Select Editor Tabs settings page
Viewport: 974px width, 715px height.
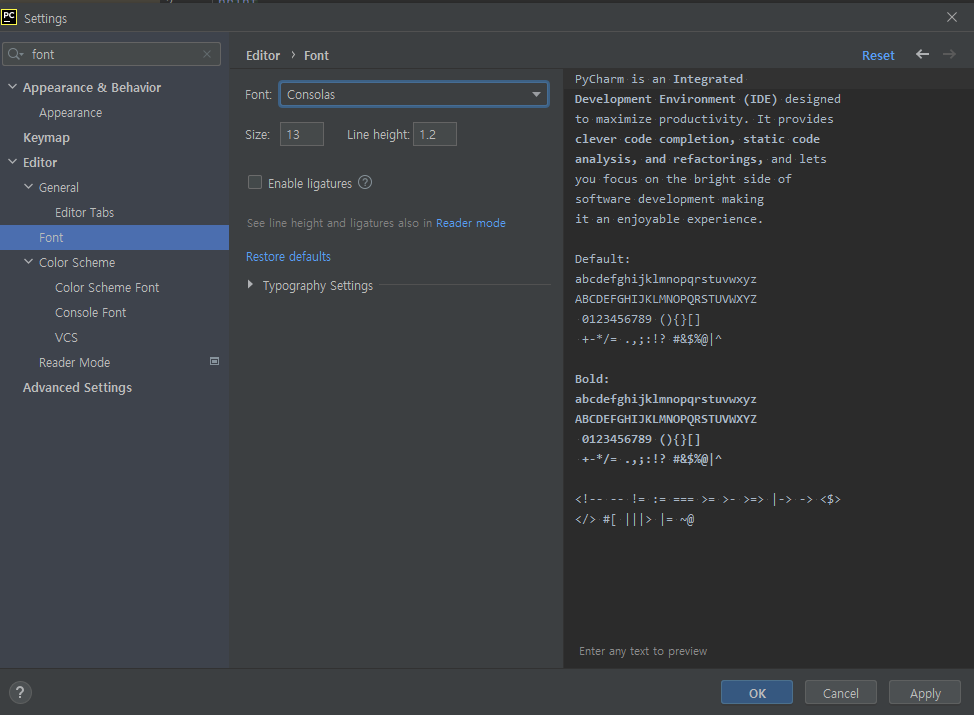[x=84, y=212]
